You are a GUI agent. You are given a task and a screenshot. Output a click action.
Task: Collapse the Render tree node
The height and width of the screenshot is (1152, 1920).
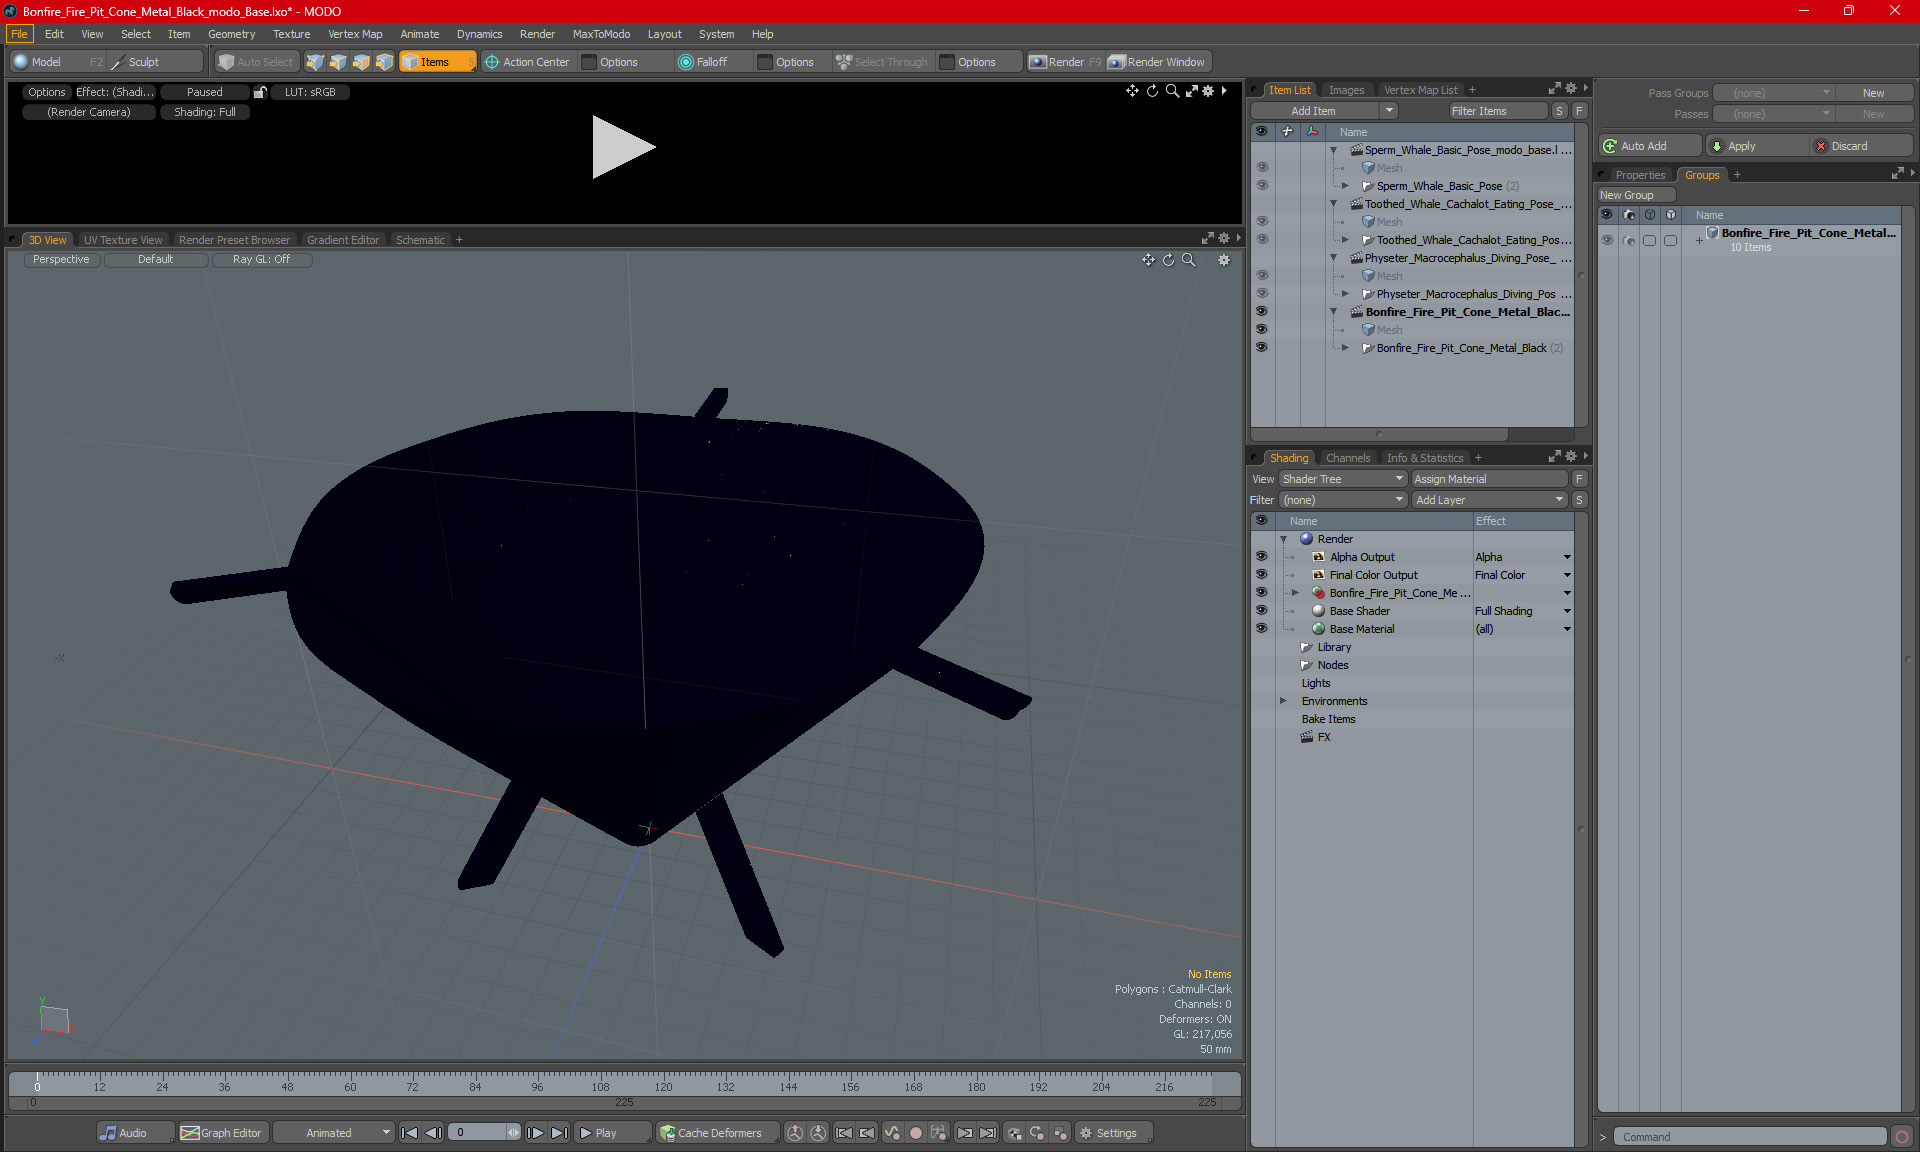pos(1284,539)
